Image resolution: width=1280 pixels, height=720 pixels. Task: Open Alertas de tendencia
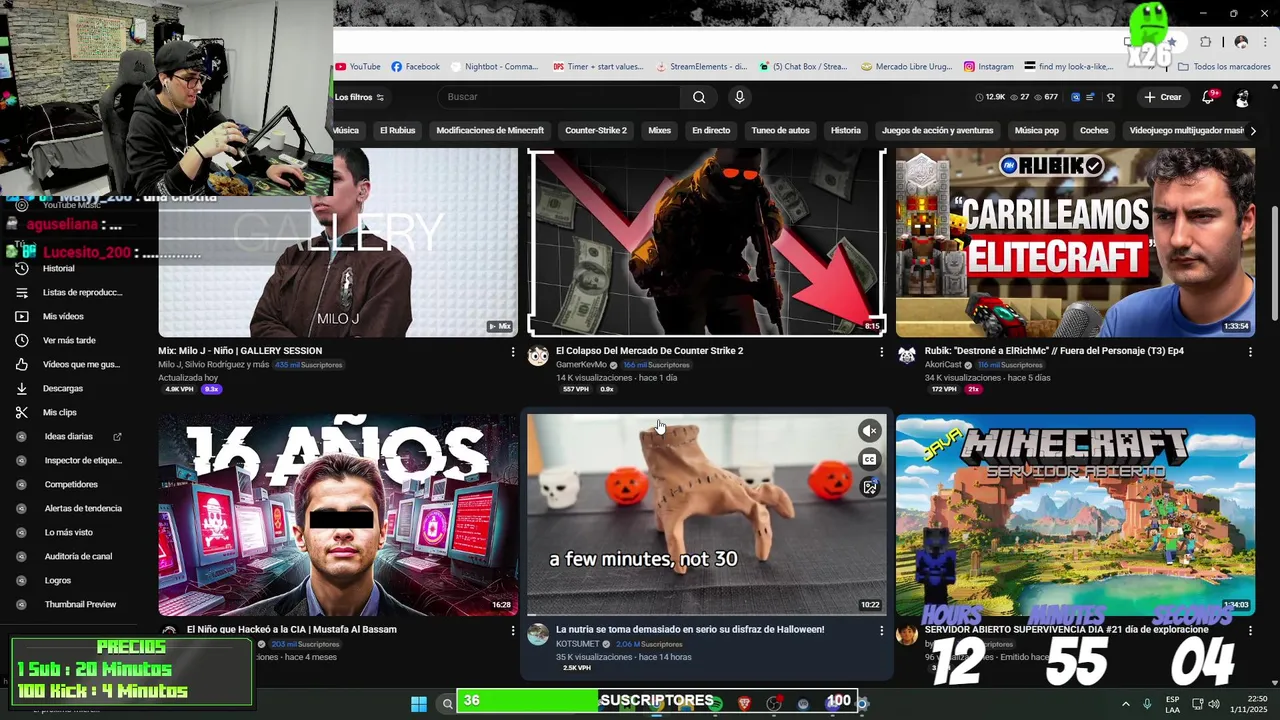point(83,508)
